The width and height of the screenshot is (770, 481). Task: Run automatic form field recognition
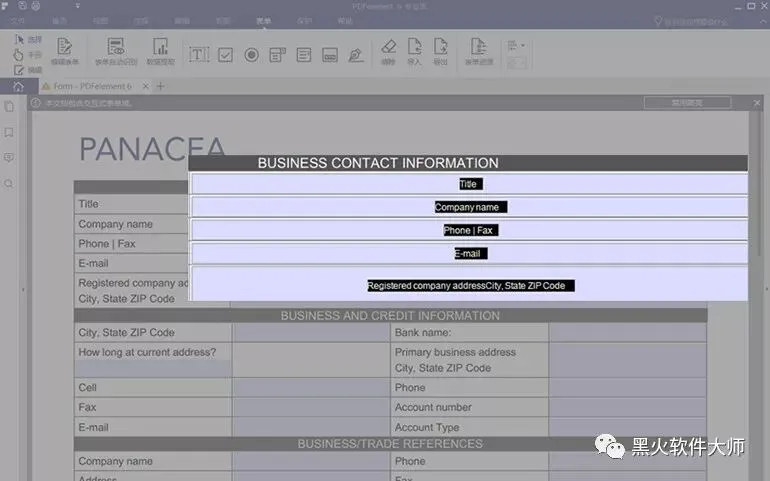116,52
